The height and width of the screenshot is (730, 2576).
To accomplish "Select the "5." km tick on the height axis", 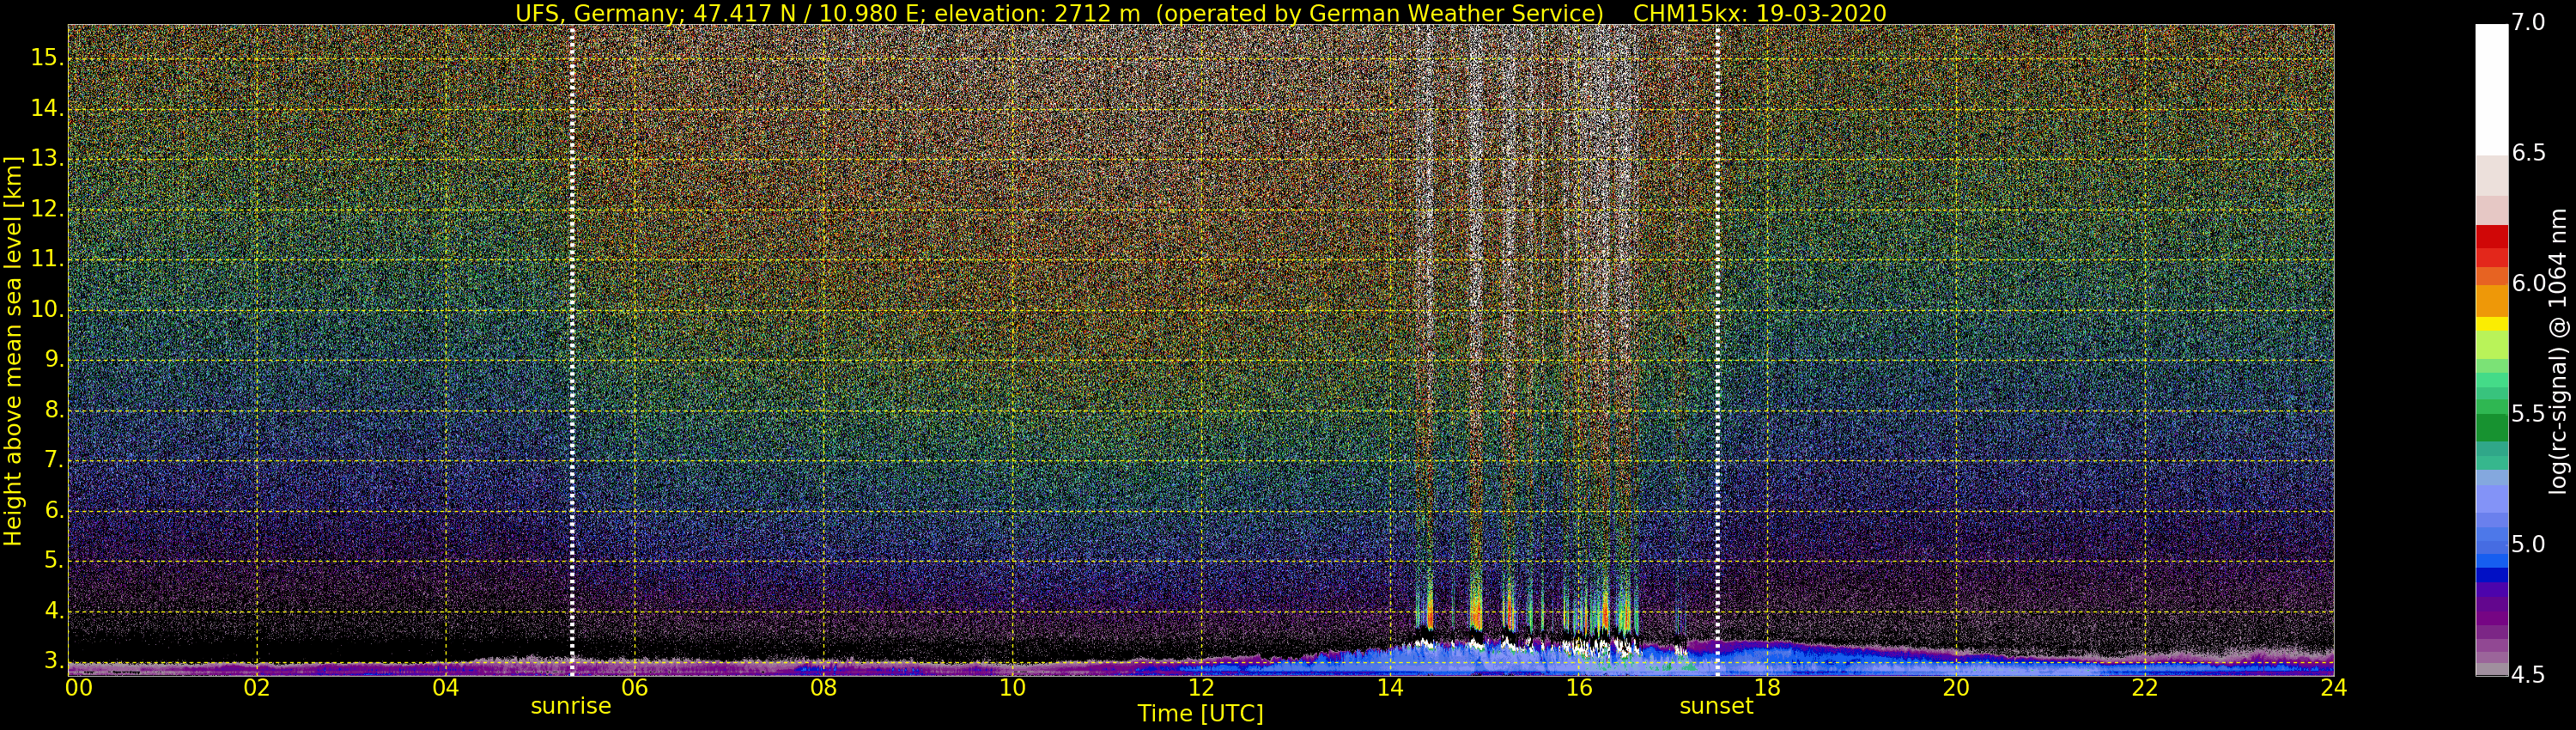I will coord(52,561).
